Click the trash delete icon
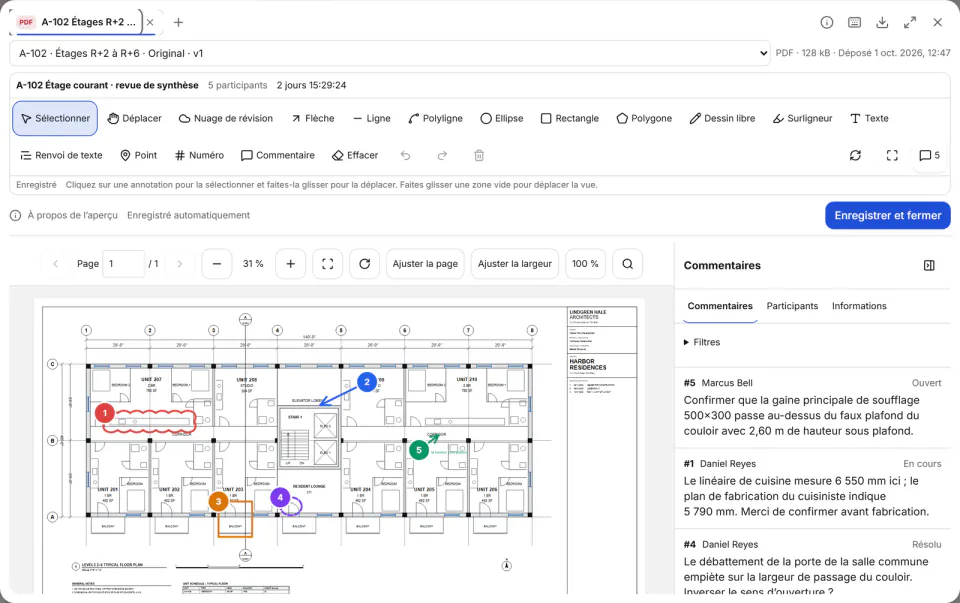Viewport: 960px width, 603px height. (x=479, y=155)
